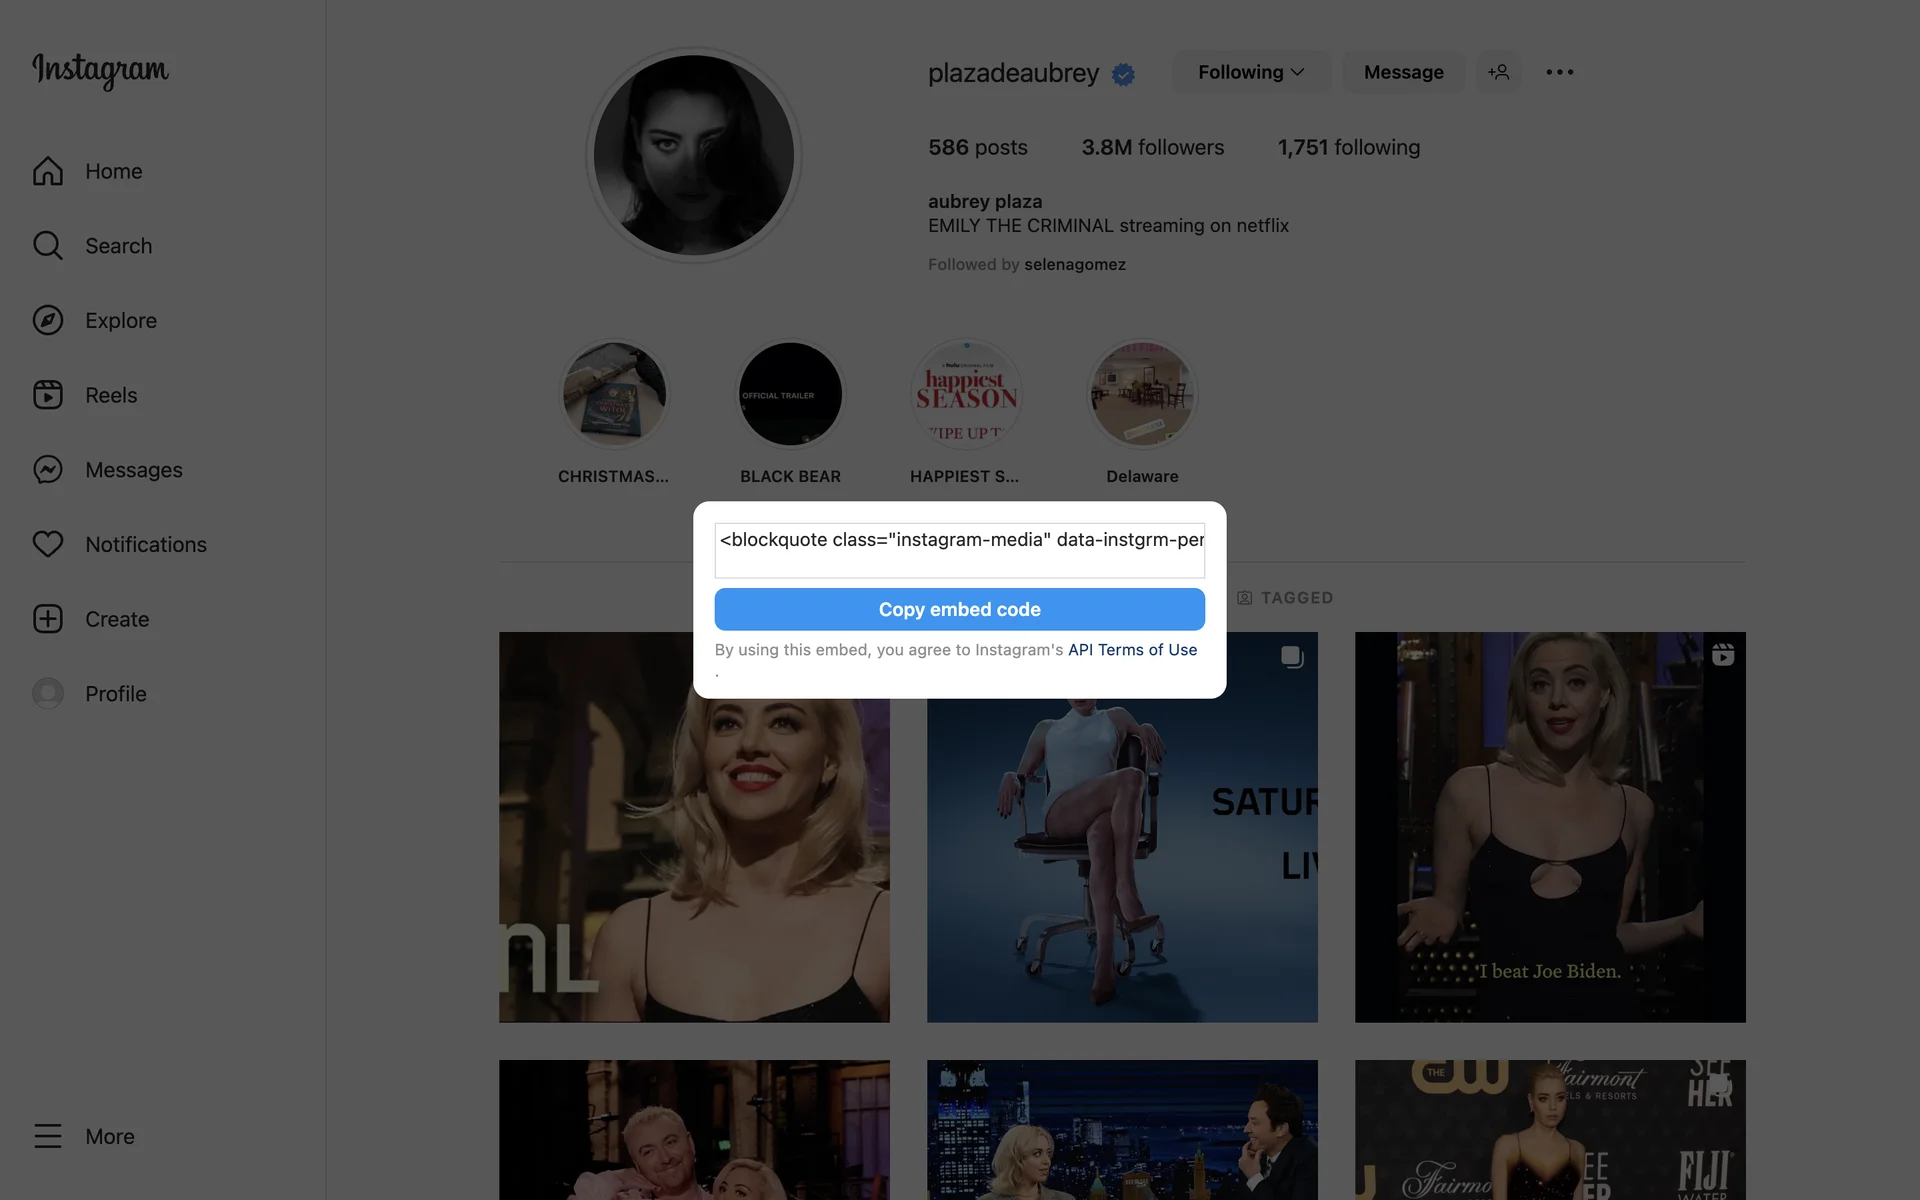The image size is (1920, 1200).
Task: Open the API Terms of Use link
Action: 1132,650
